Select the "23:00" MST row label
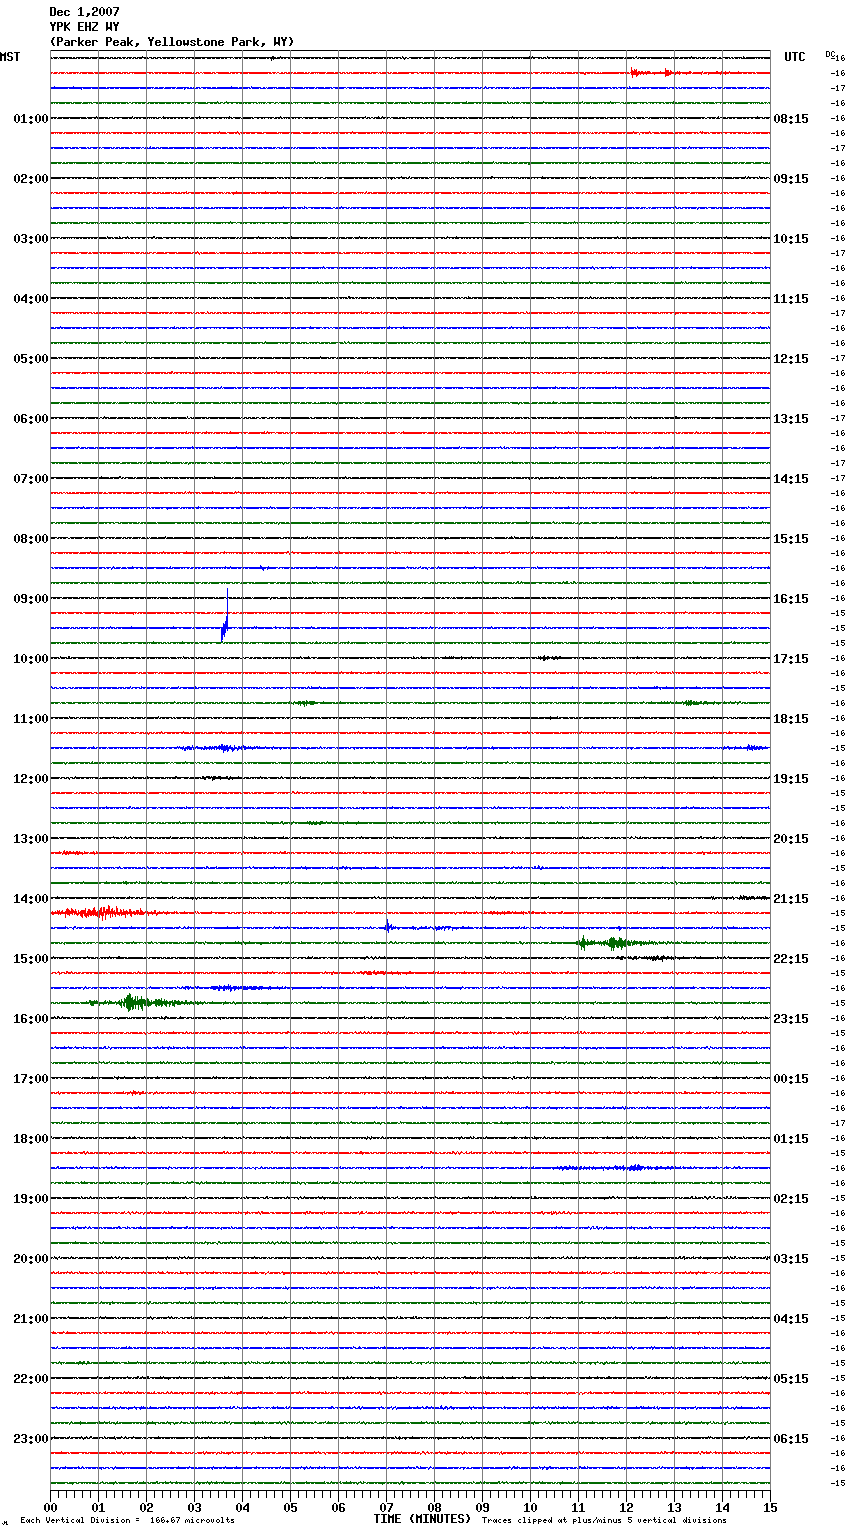850x1534 pixels. coord(31,1439)
